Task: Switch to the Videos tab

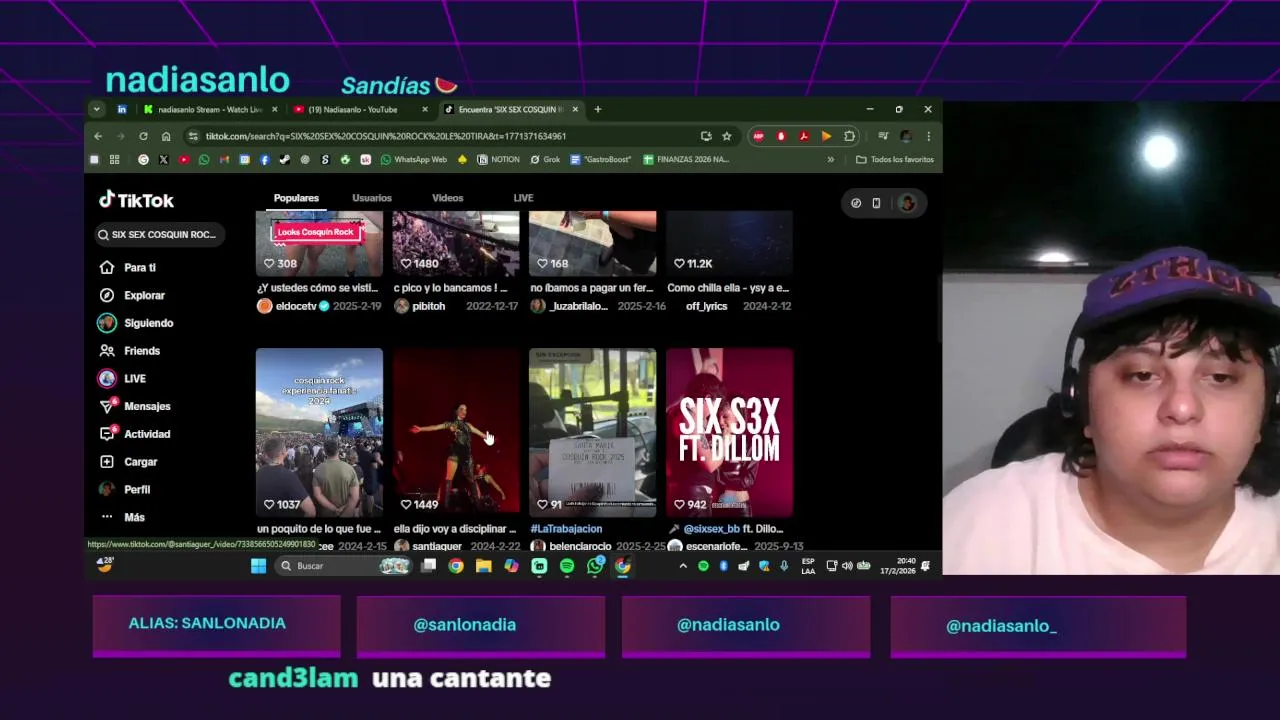Action: pyautogui.click(x=447, y=198)
